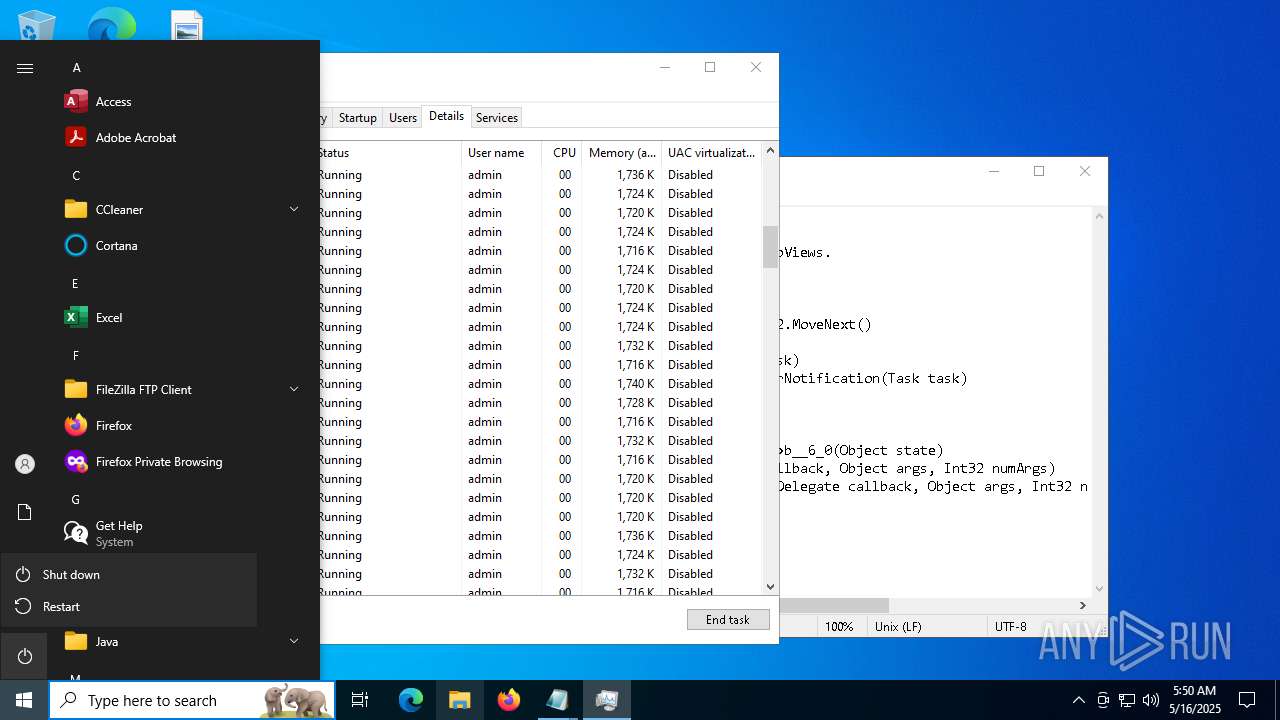Switch to the Task Manager taskbar icon
The height and width of the screenshot is (720, 1280).
coord(606,700)
